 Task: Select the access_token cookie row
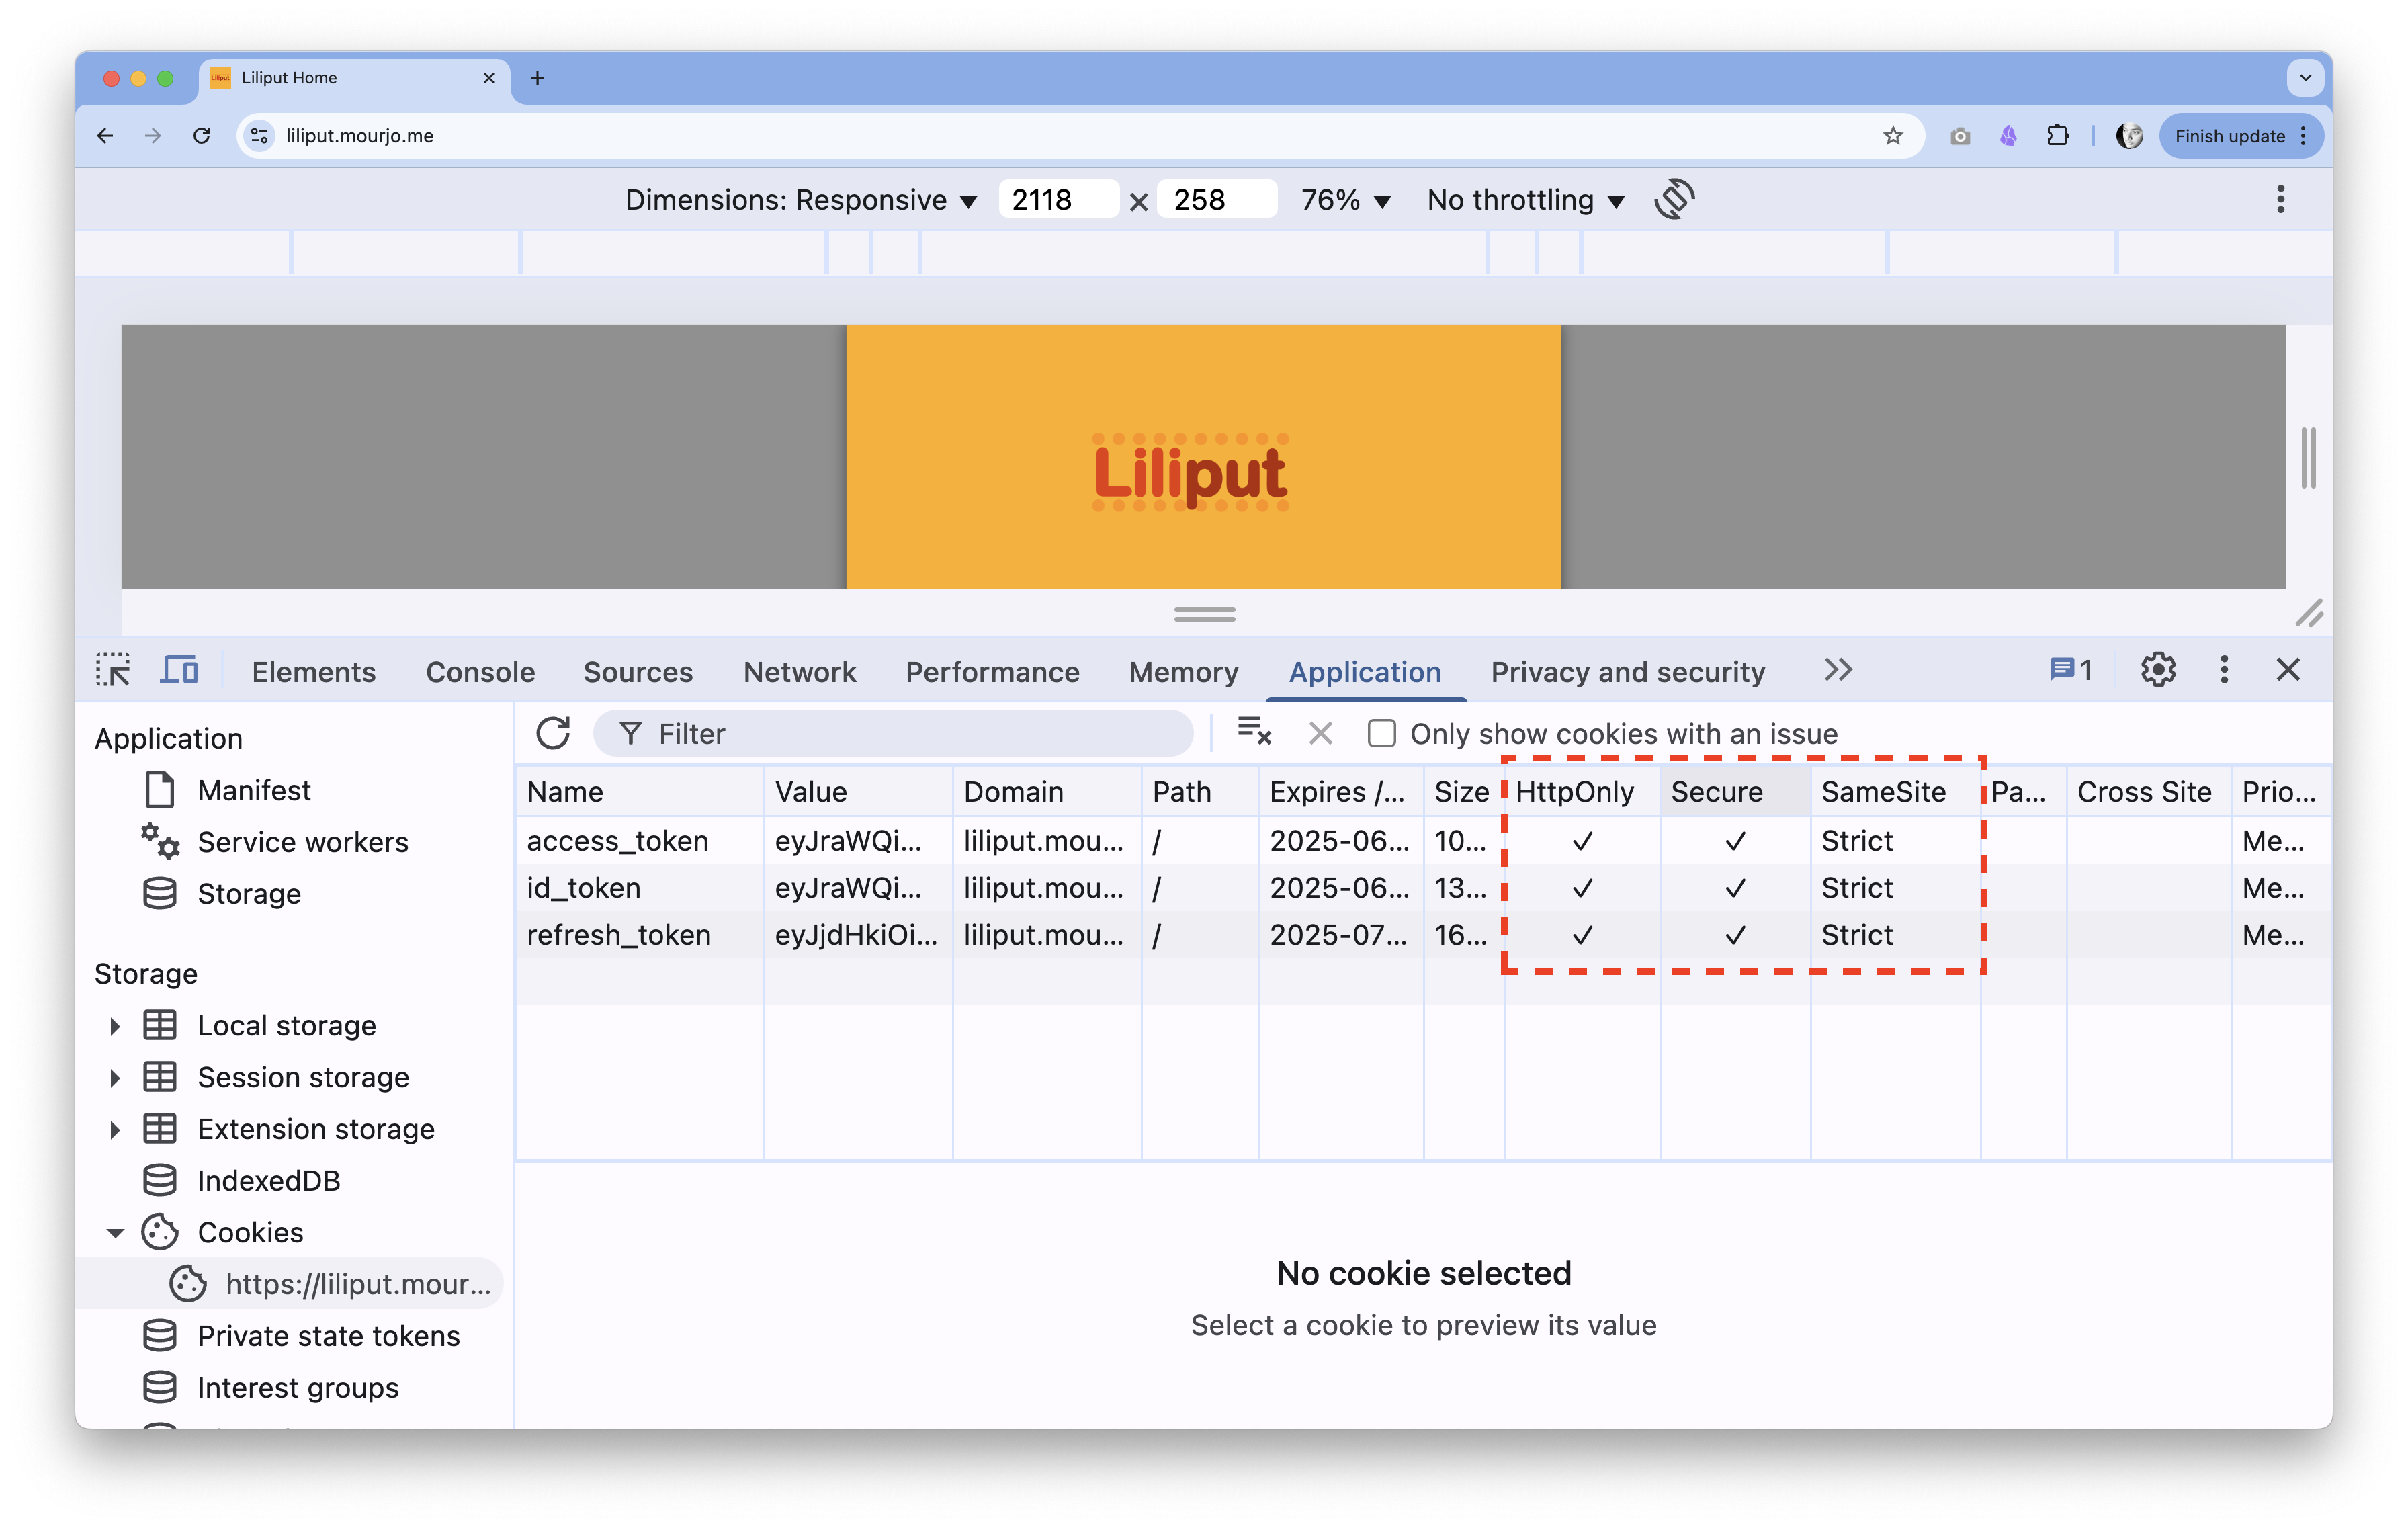point(618,841)
